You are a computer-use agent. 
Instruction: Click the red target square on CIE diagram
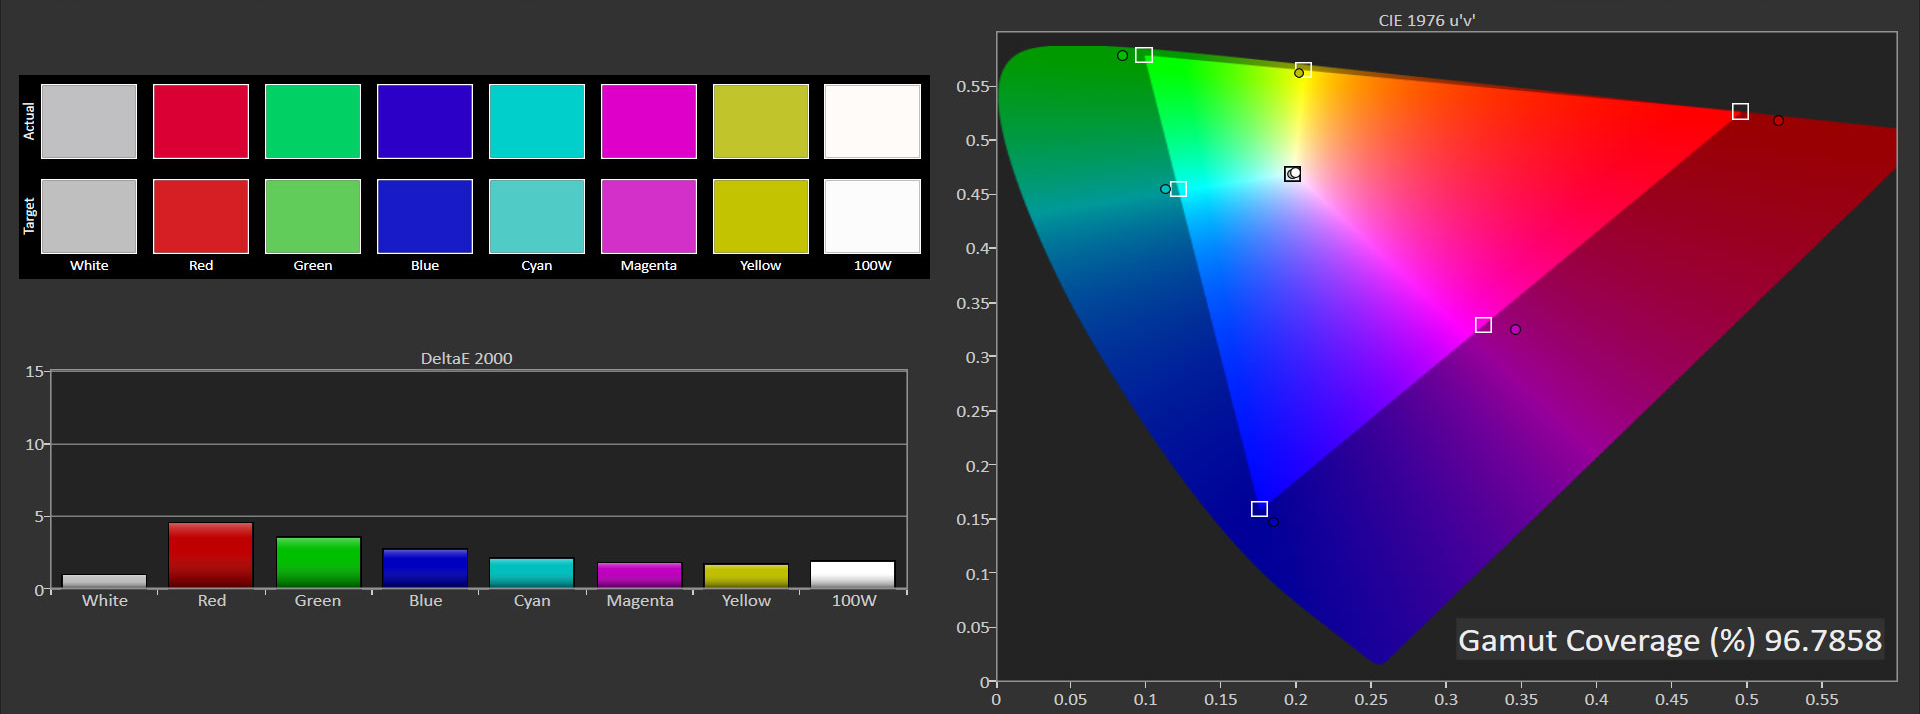[x=1740, y=111]
